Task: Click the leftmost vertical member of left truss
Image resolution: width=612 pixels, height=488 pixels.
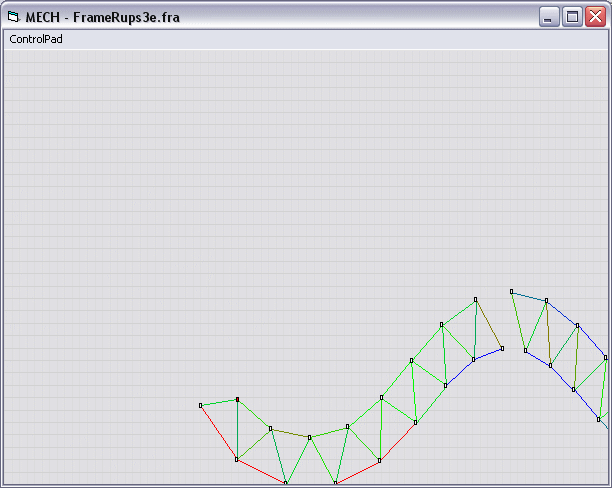Action: tap(237, 430)
